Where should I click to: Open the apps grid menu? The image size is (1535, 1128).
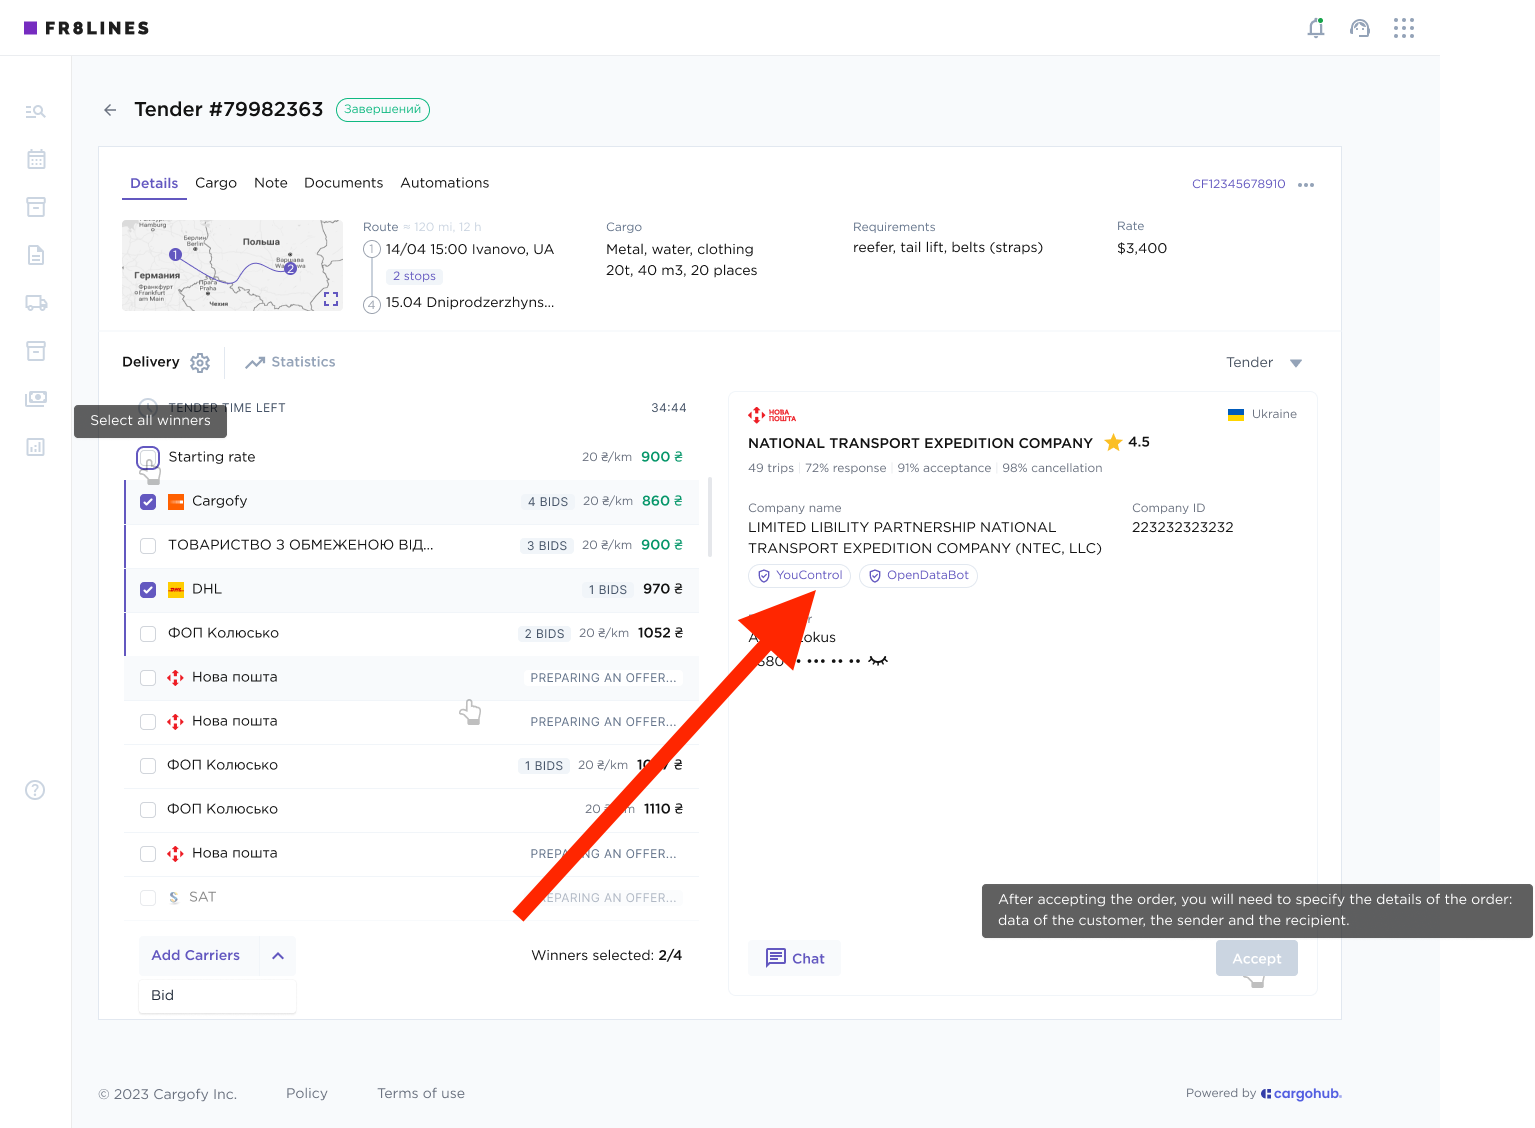pos(1404,28)
